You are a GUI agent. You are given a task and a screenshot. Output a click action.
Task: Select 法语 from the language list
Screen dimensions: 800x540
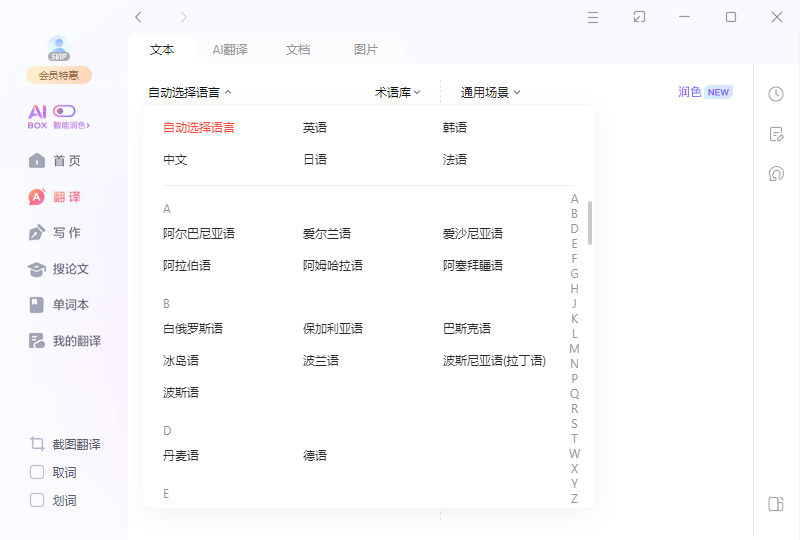pos(455,160)
